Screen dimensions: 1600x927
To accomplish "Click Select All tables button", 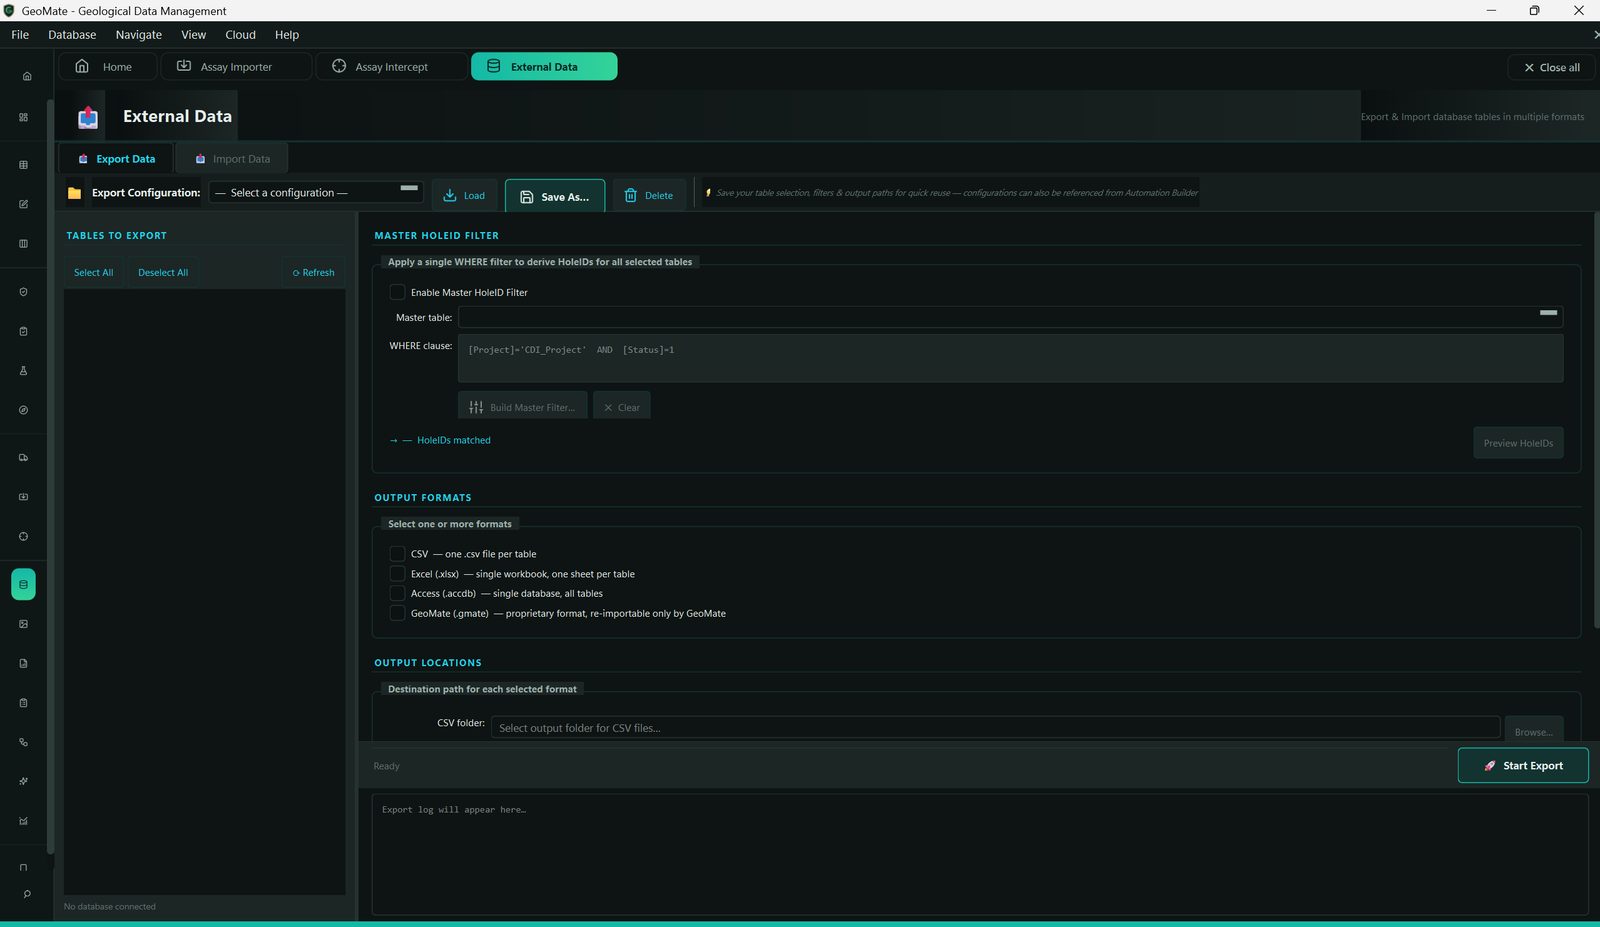I will (x=94, y=273).
